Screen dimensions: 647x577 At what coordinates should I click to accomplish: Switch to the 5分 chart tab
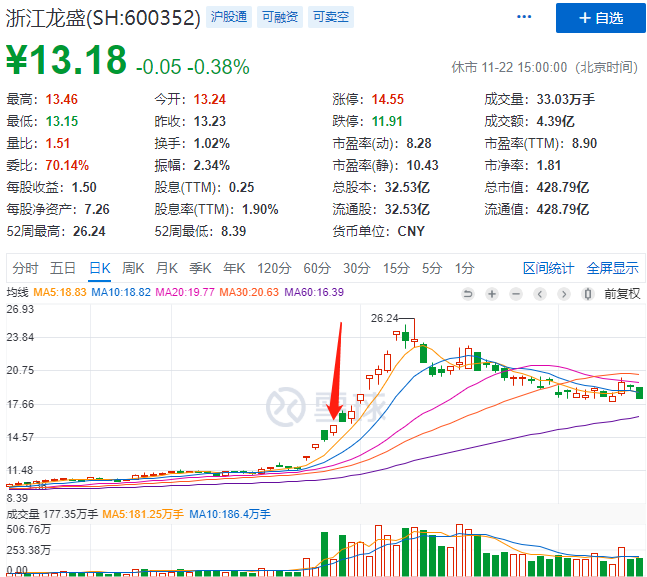pos(432,268)
